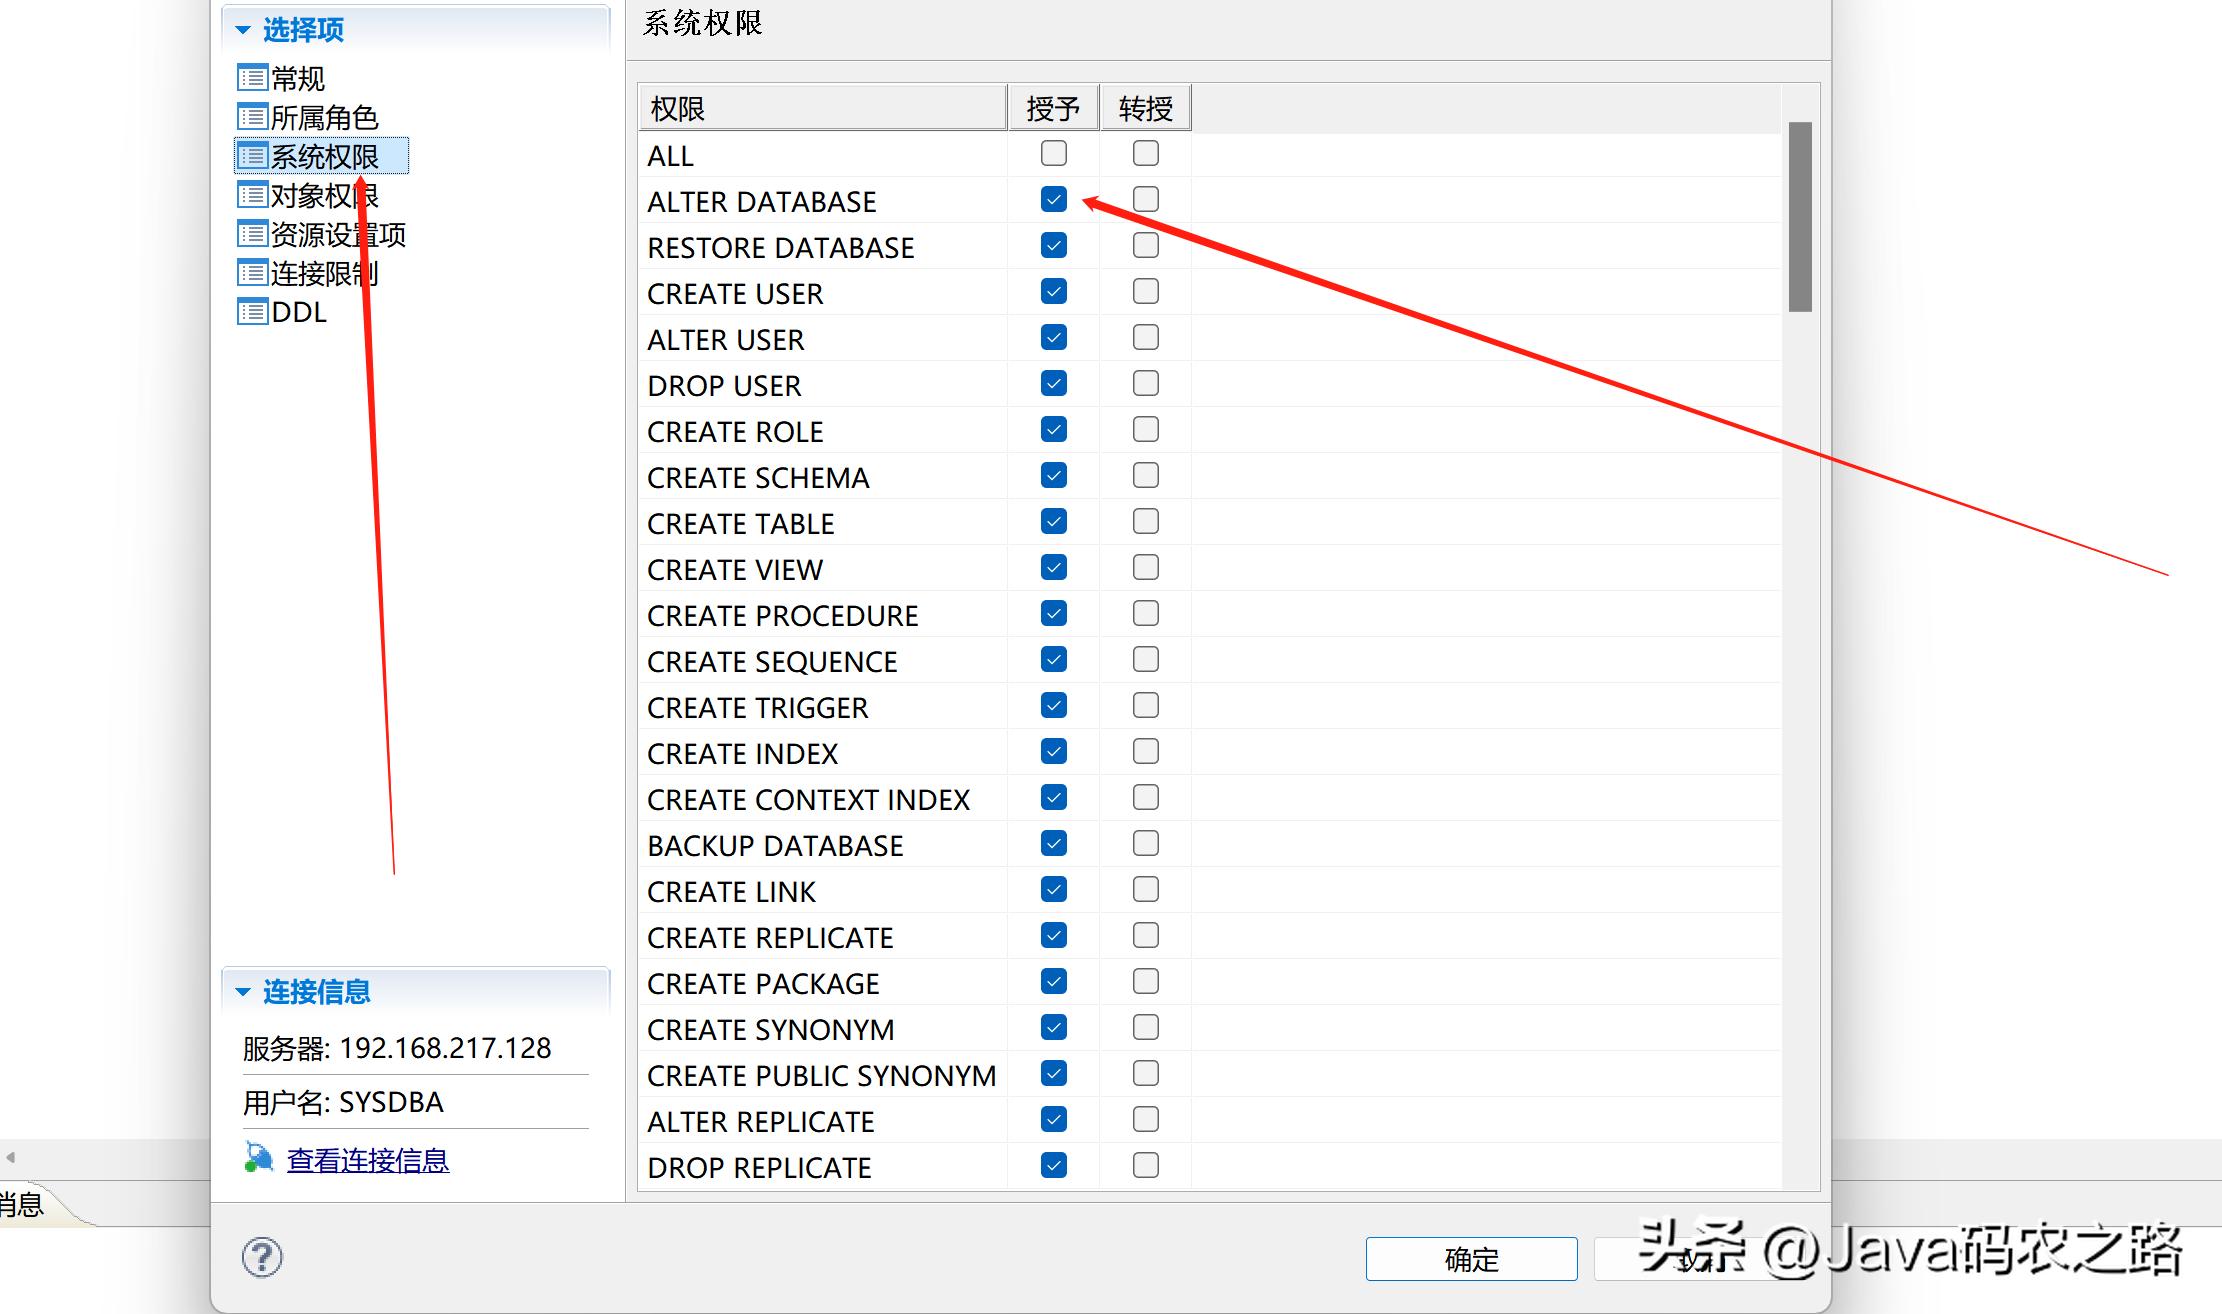Click the DDL page icon

pos(252,312)
